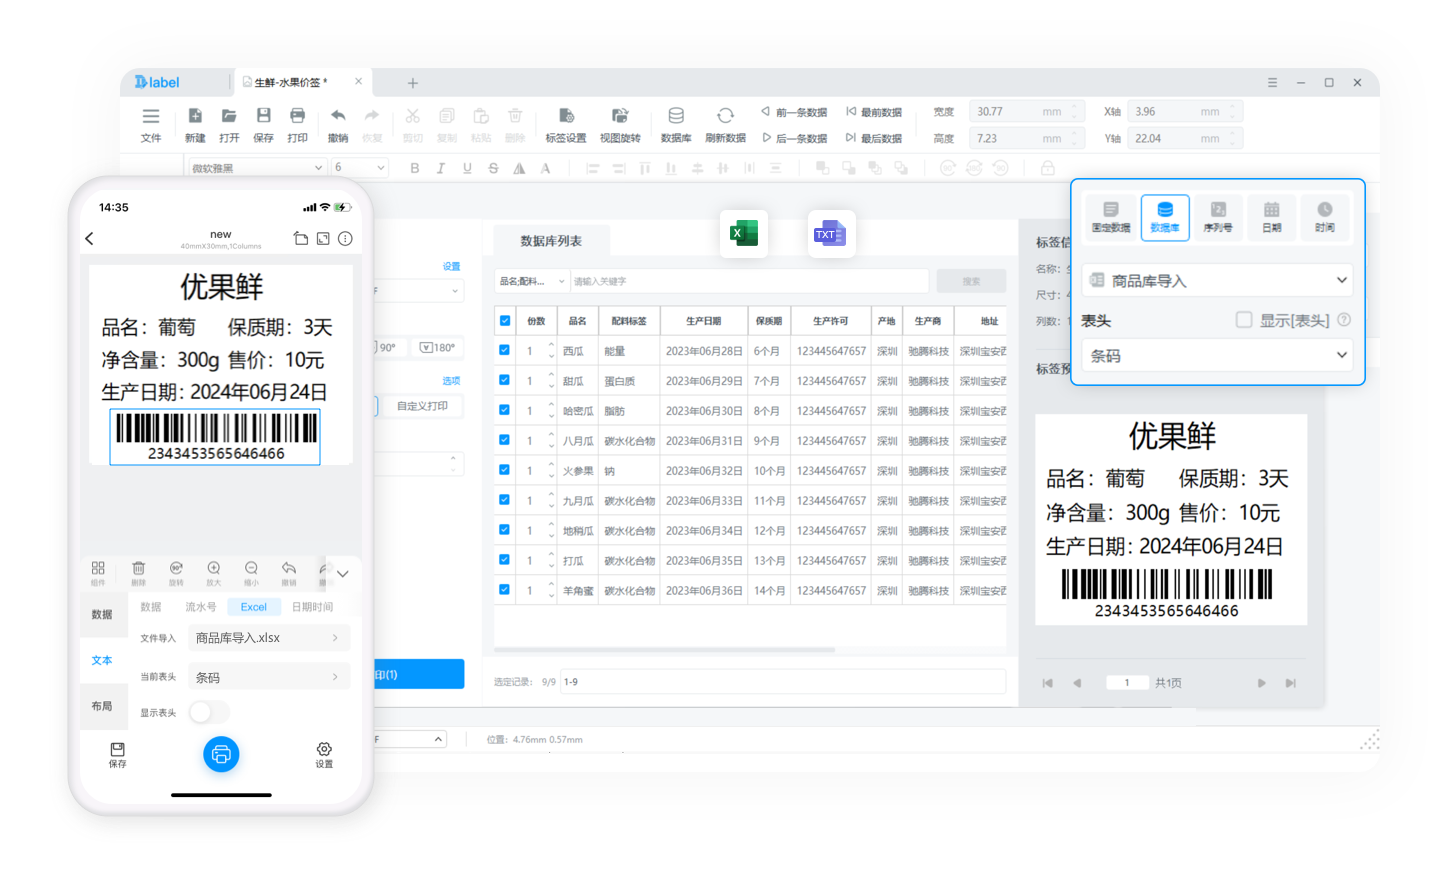The width and height of the screenshot is (1448, 884).
Task: Open the 微软雅黑 font dropdown
Action: click(x=257, y=168)
